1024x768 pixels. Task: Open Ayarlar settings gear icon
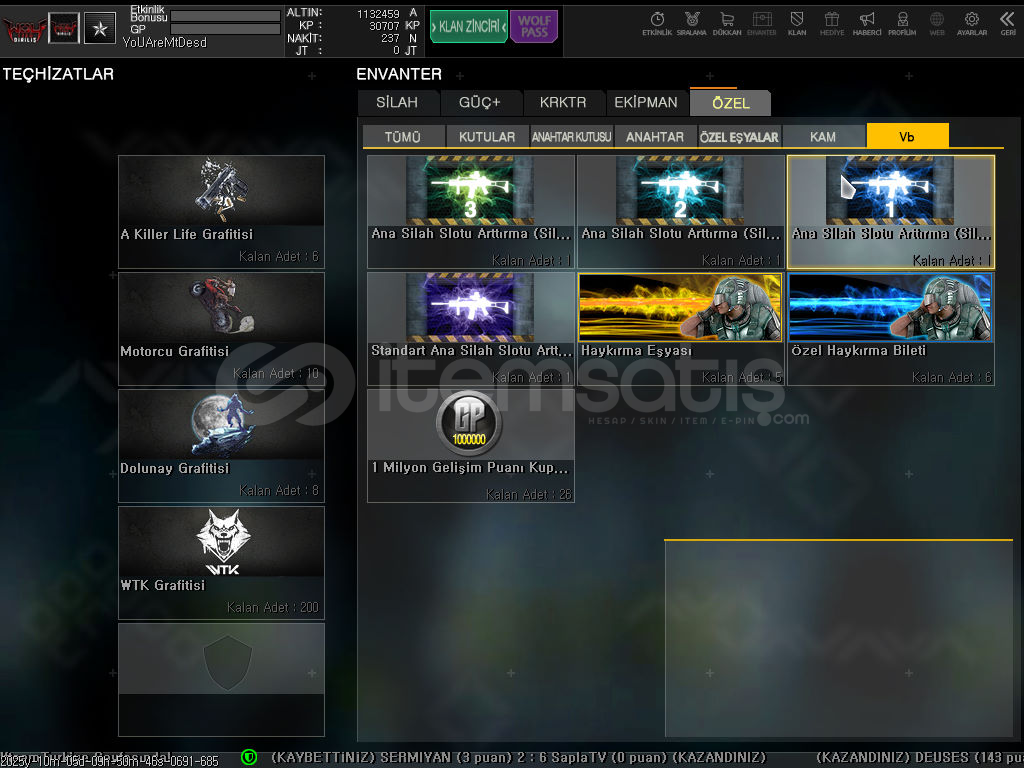[971, 23]
